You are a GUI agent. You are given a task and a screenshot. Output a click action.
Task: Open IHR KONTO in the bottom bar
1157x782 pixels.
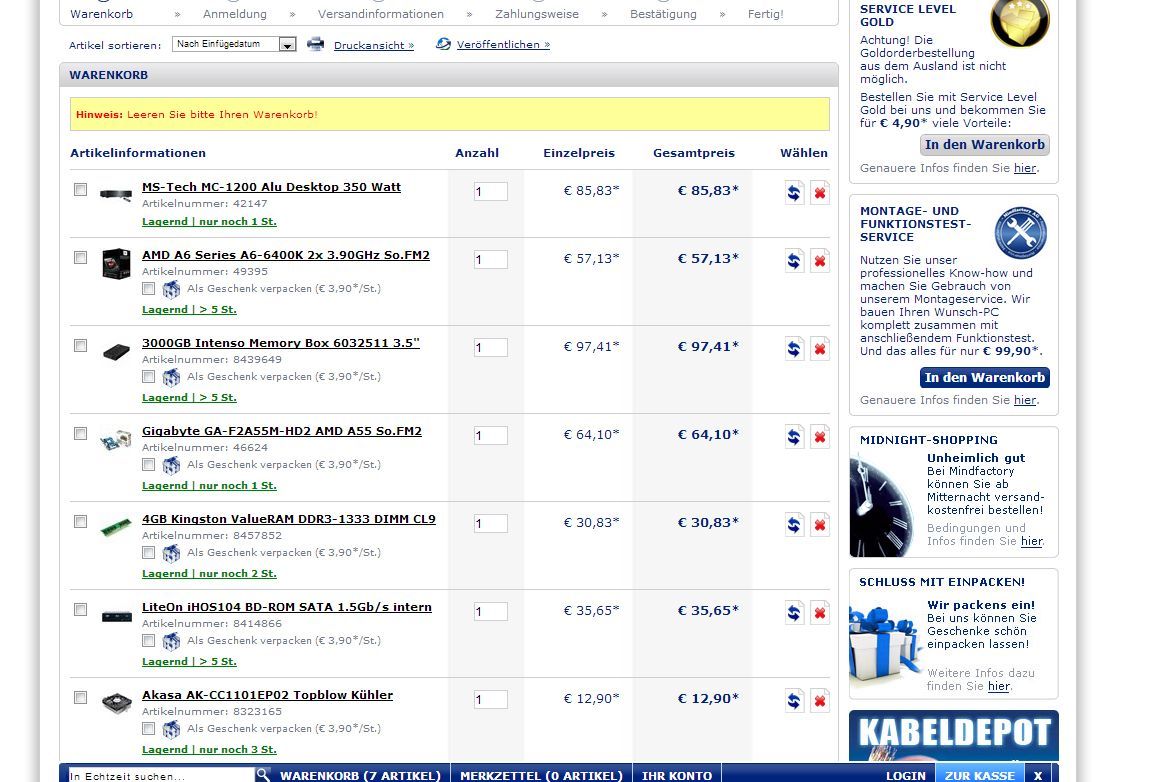coord(677,775)
